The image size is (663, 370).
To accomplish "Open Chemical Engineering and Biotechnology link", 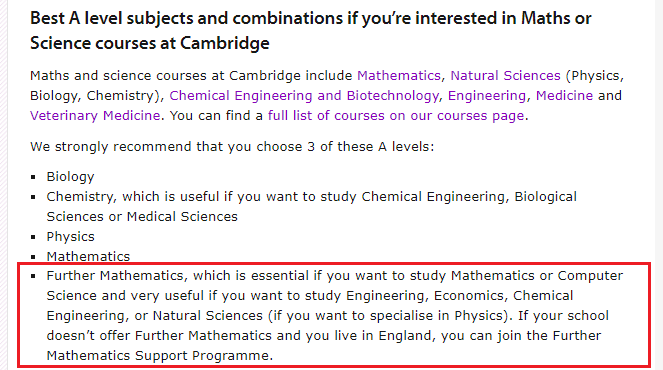I will coord(304,96).
